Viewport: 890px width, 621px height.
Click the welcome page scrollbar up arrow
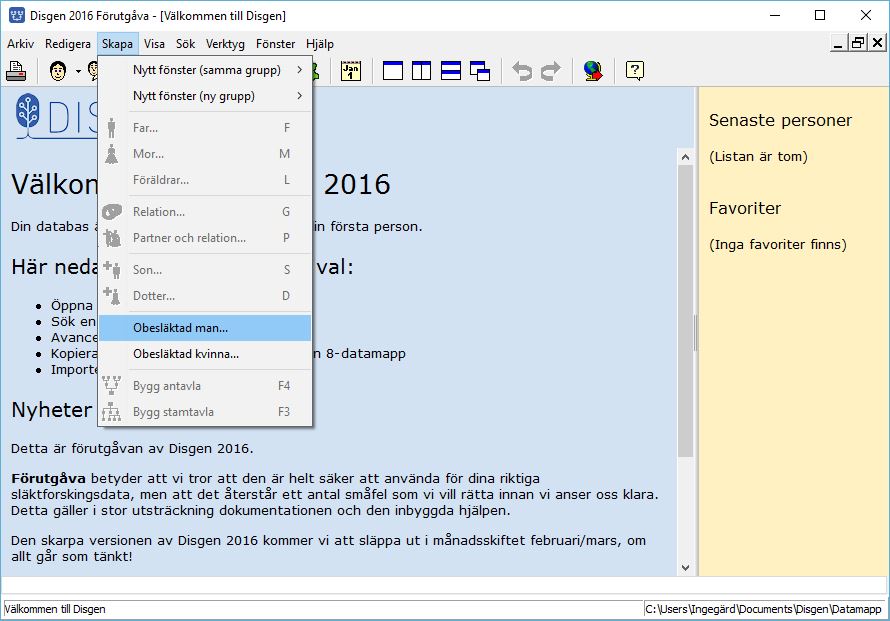[x=686, y=157]
